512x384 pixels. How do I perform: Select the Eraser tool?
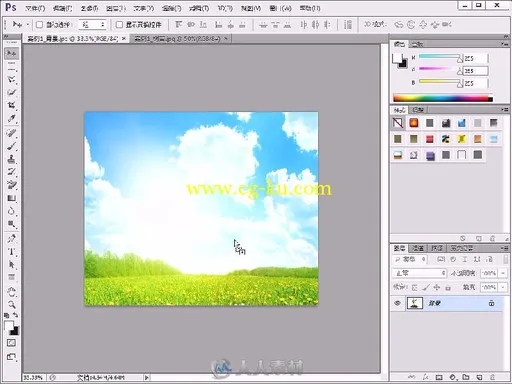12,185
